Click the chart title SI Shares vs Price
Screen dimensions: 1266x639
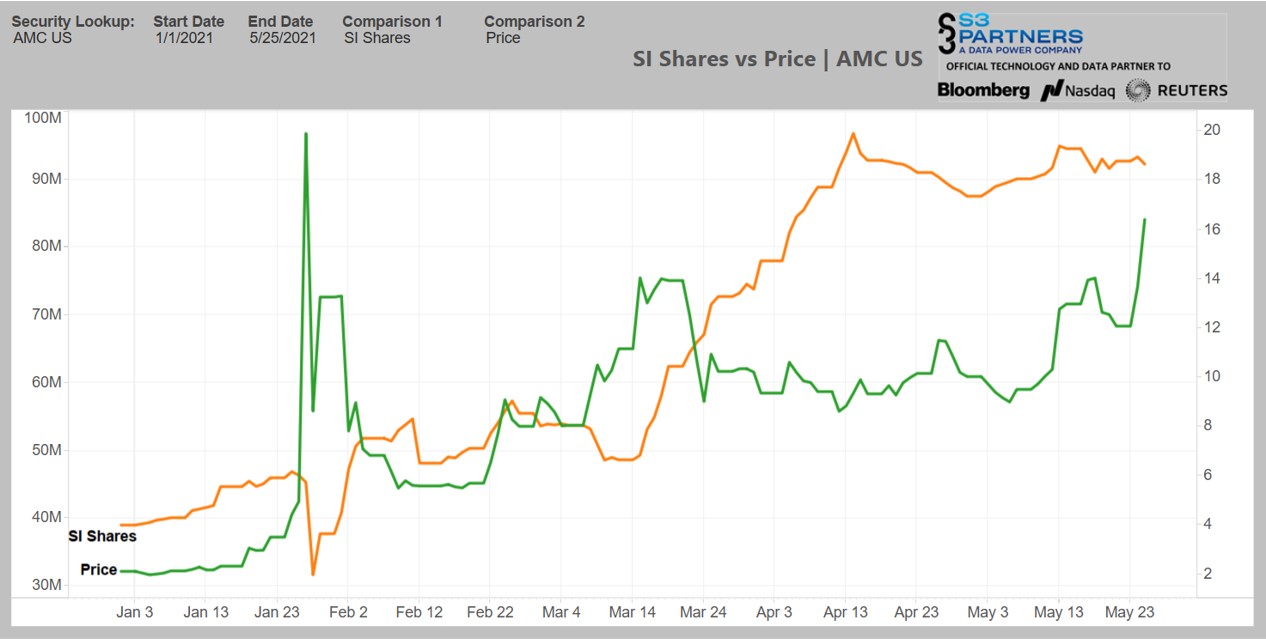click(x=777, y=59)
